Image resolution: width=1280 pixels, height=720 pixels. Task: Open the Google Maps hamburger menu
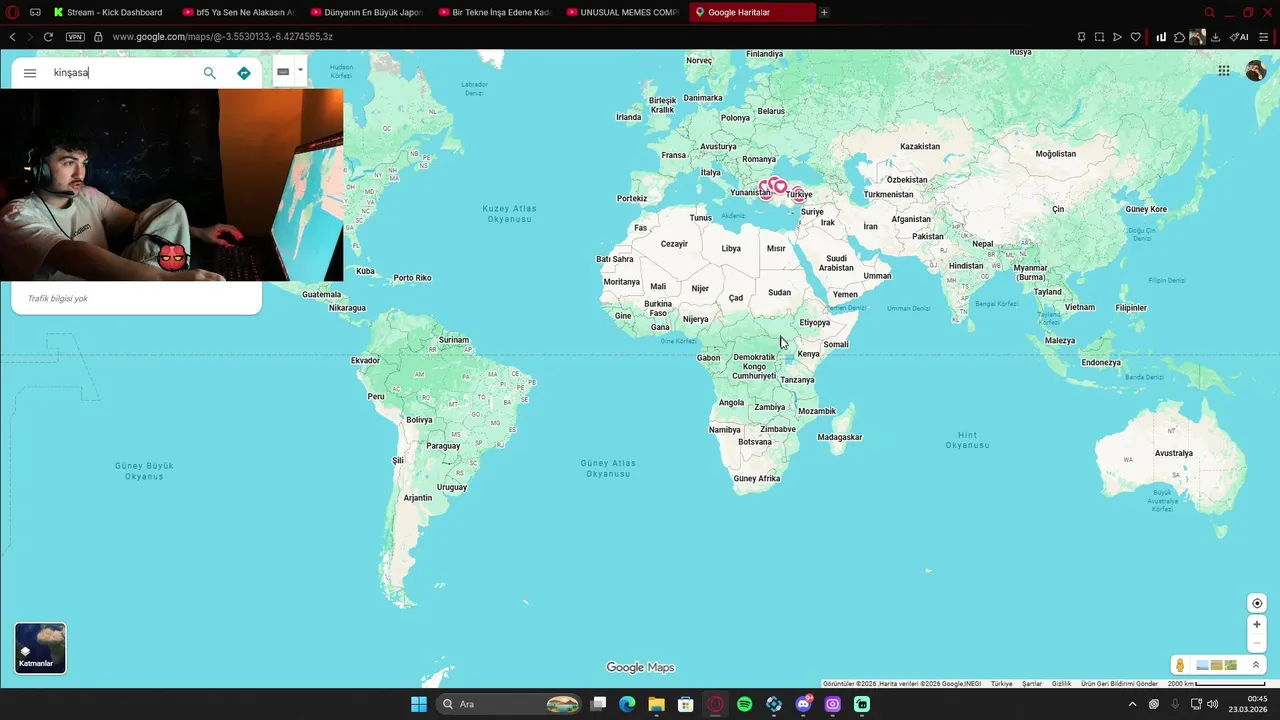[30, 73]
